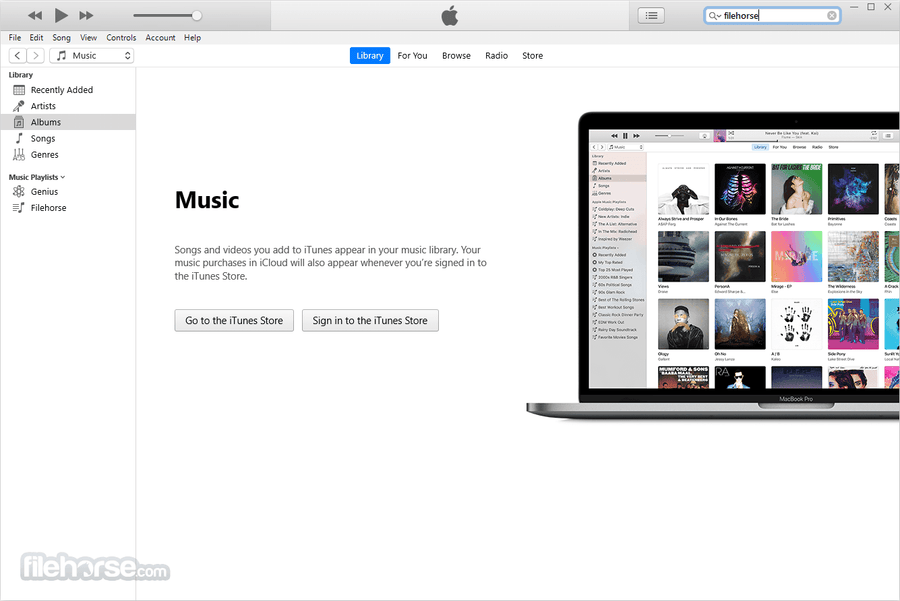The image size is (900, 601).
Task: Open the Account menu
Action: click(160, 37)
